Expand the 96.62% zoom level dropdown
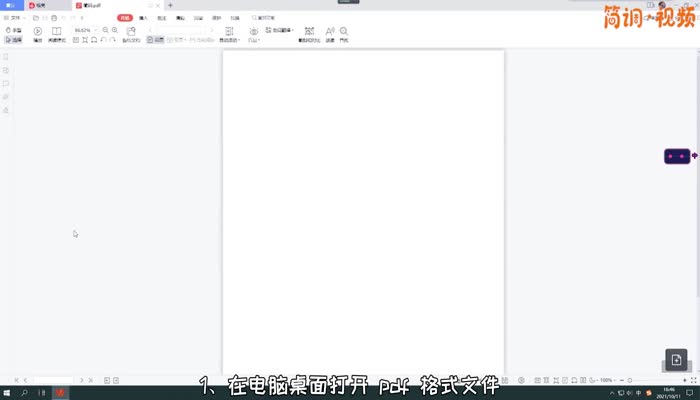The width and height of the screenshot is (700, 400). pyautogui.click(x=97, y=31)
